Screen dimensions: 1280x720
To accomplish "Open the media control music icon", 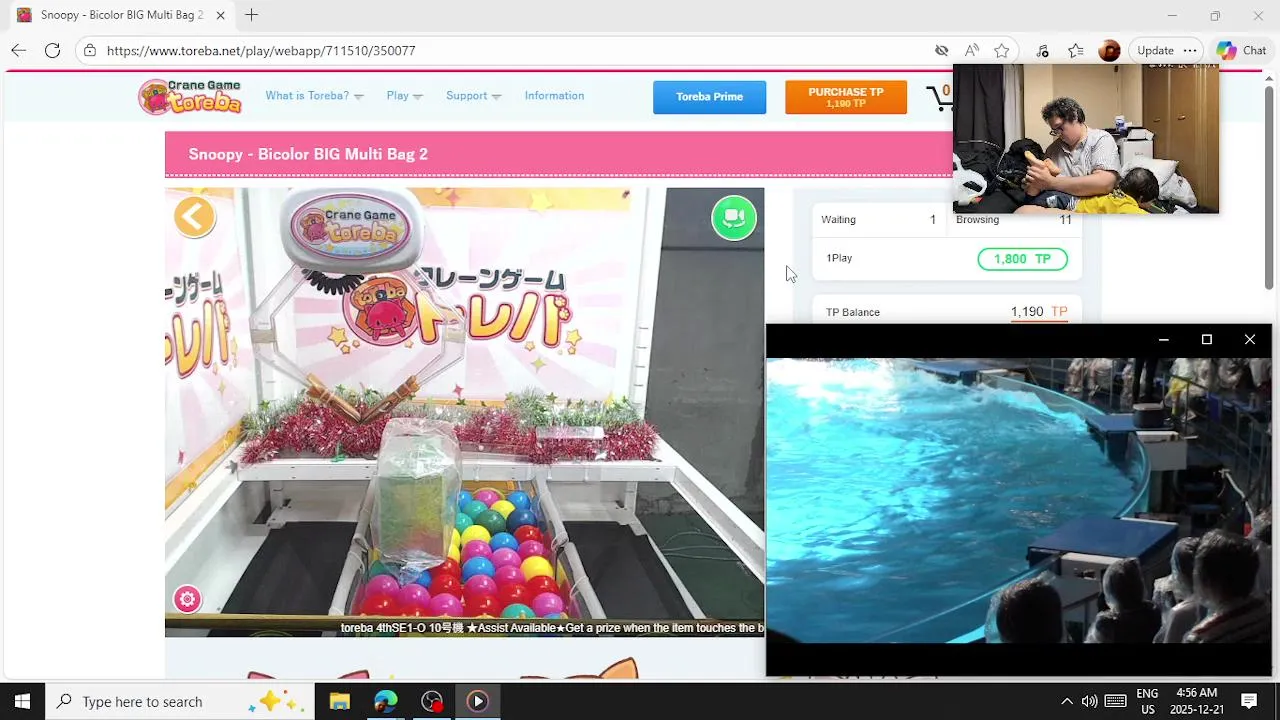I will click(x=1042, y=50).
